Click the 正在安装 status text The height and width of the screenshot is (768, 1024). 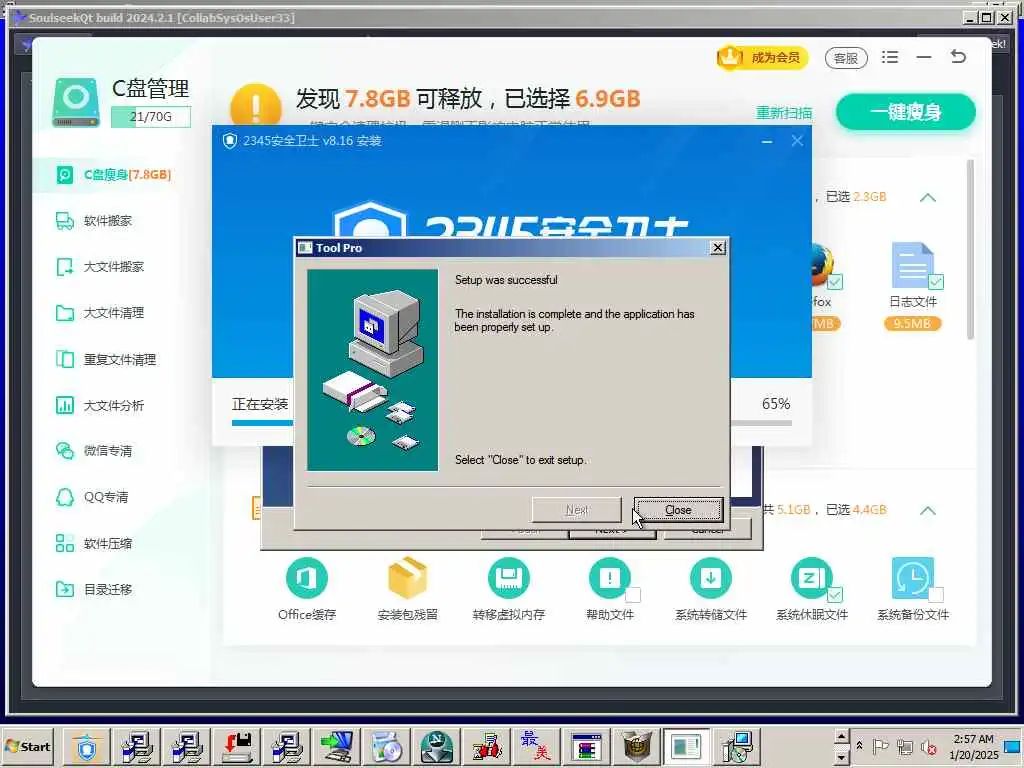[260, 404]
